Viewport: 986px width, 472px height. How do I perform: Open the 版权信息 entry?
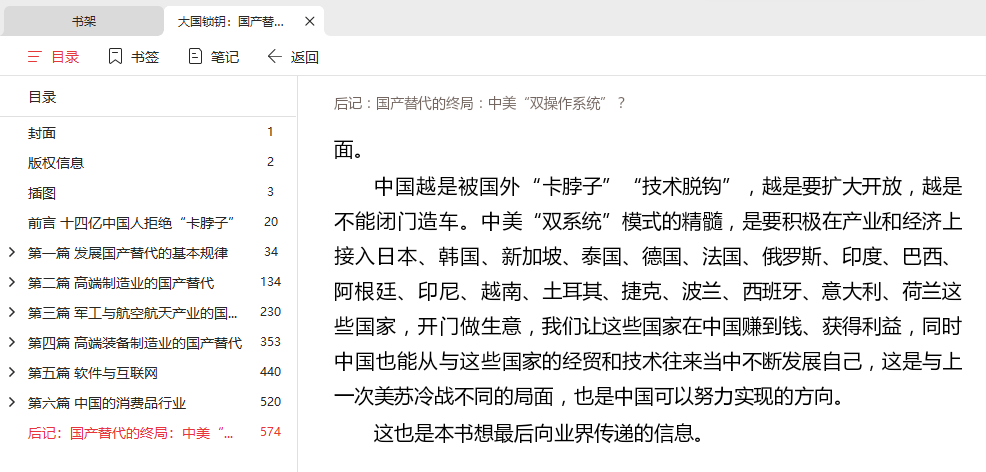[56, 163]
